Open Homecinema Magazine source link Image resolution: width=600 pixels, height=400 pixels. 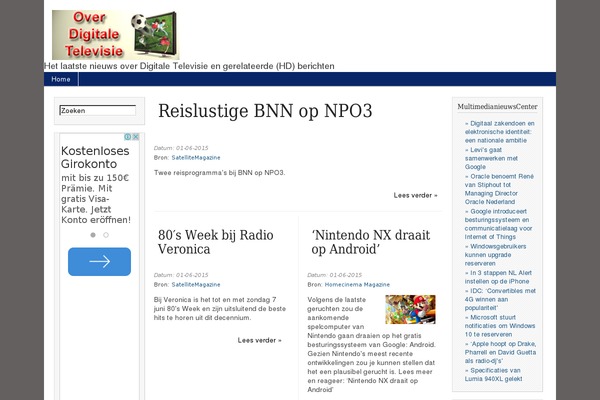pos(357,284)
